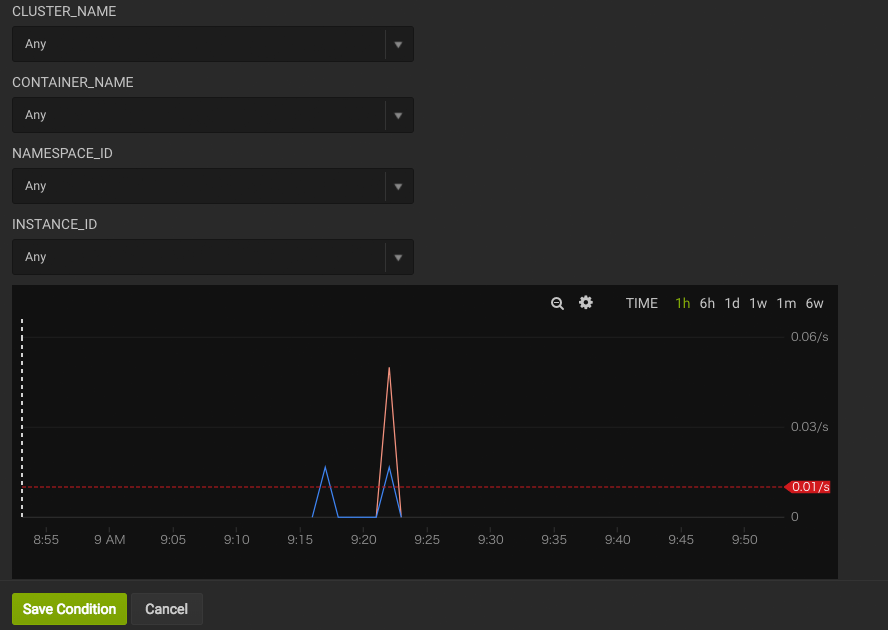This screenshot has width=888, height=630.
Task: Click the CLUSTER_NAME Any field
Action: tap(198, 44)
